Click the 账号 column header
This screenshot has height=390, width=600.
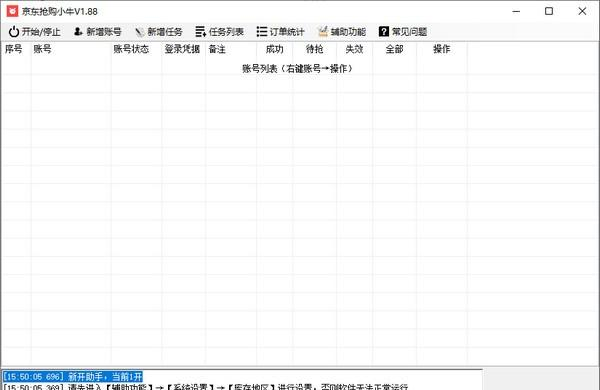42,49
